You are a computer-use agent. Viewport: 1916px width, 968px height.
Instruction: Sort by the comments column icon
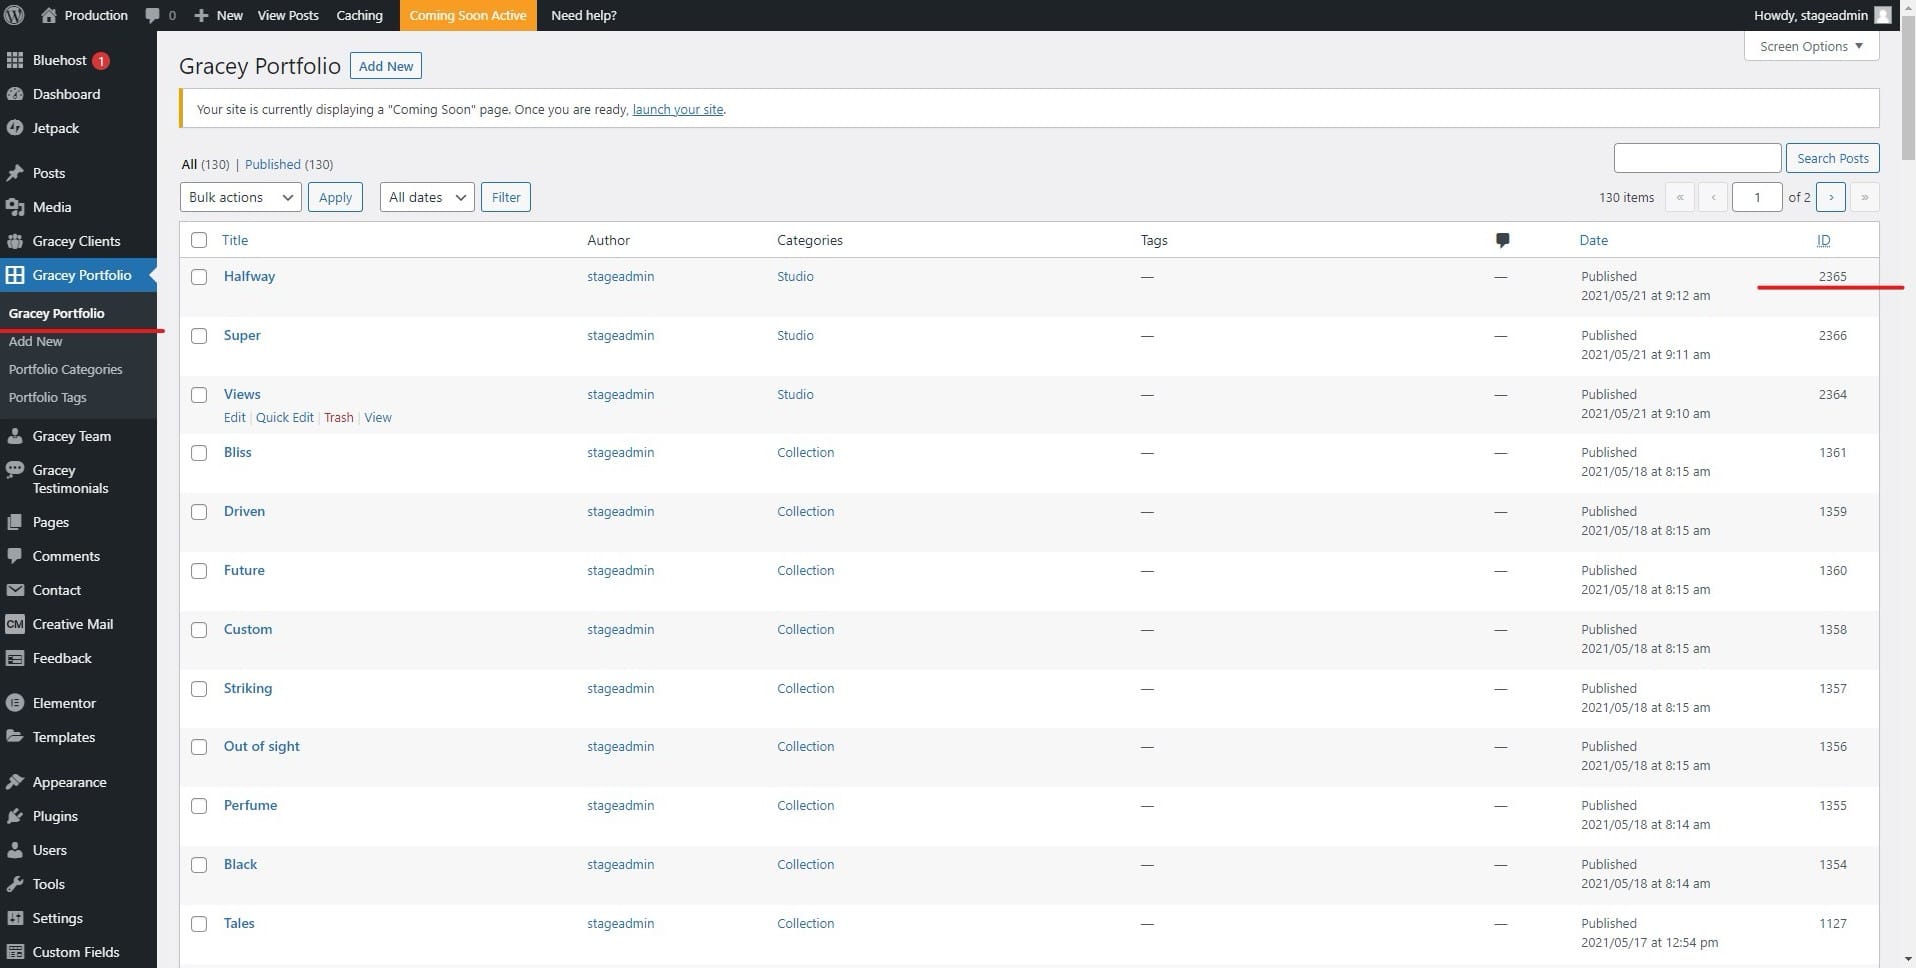click(1502, 240)
